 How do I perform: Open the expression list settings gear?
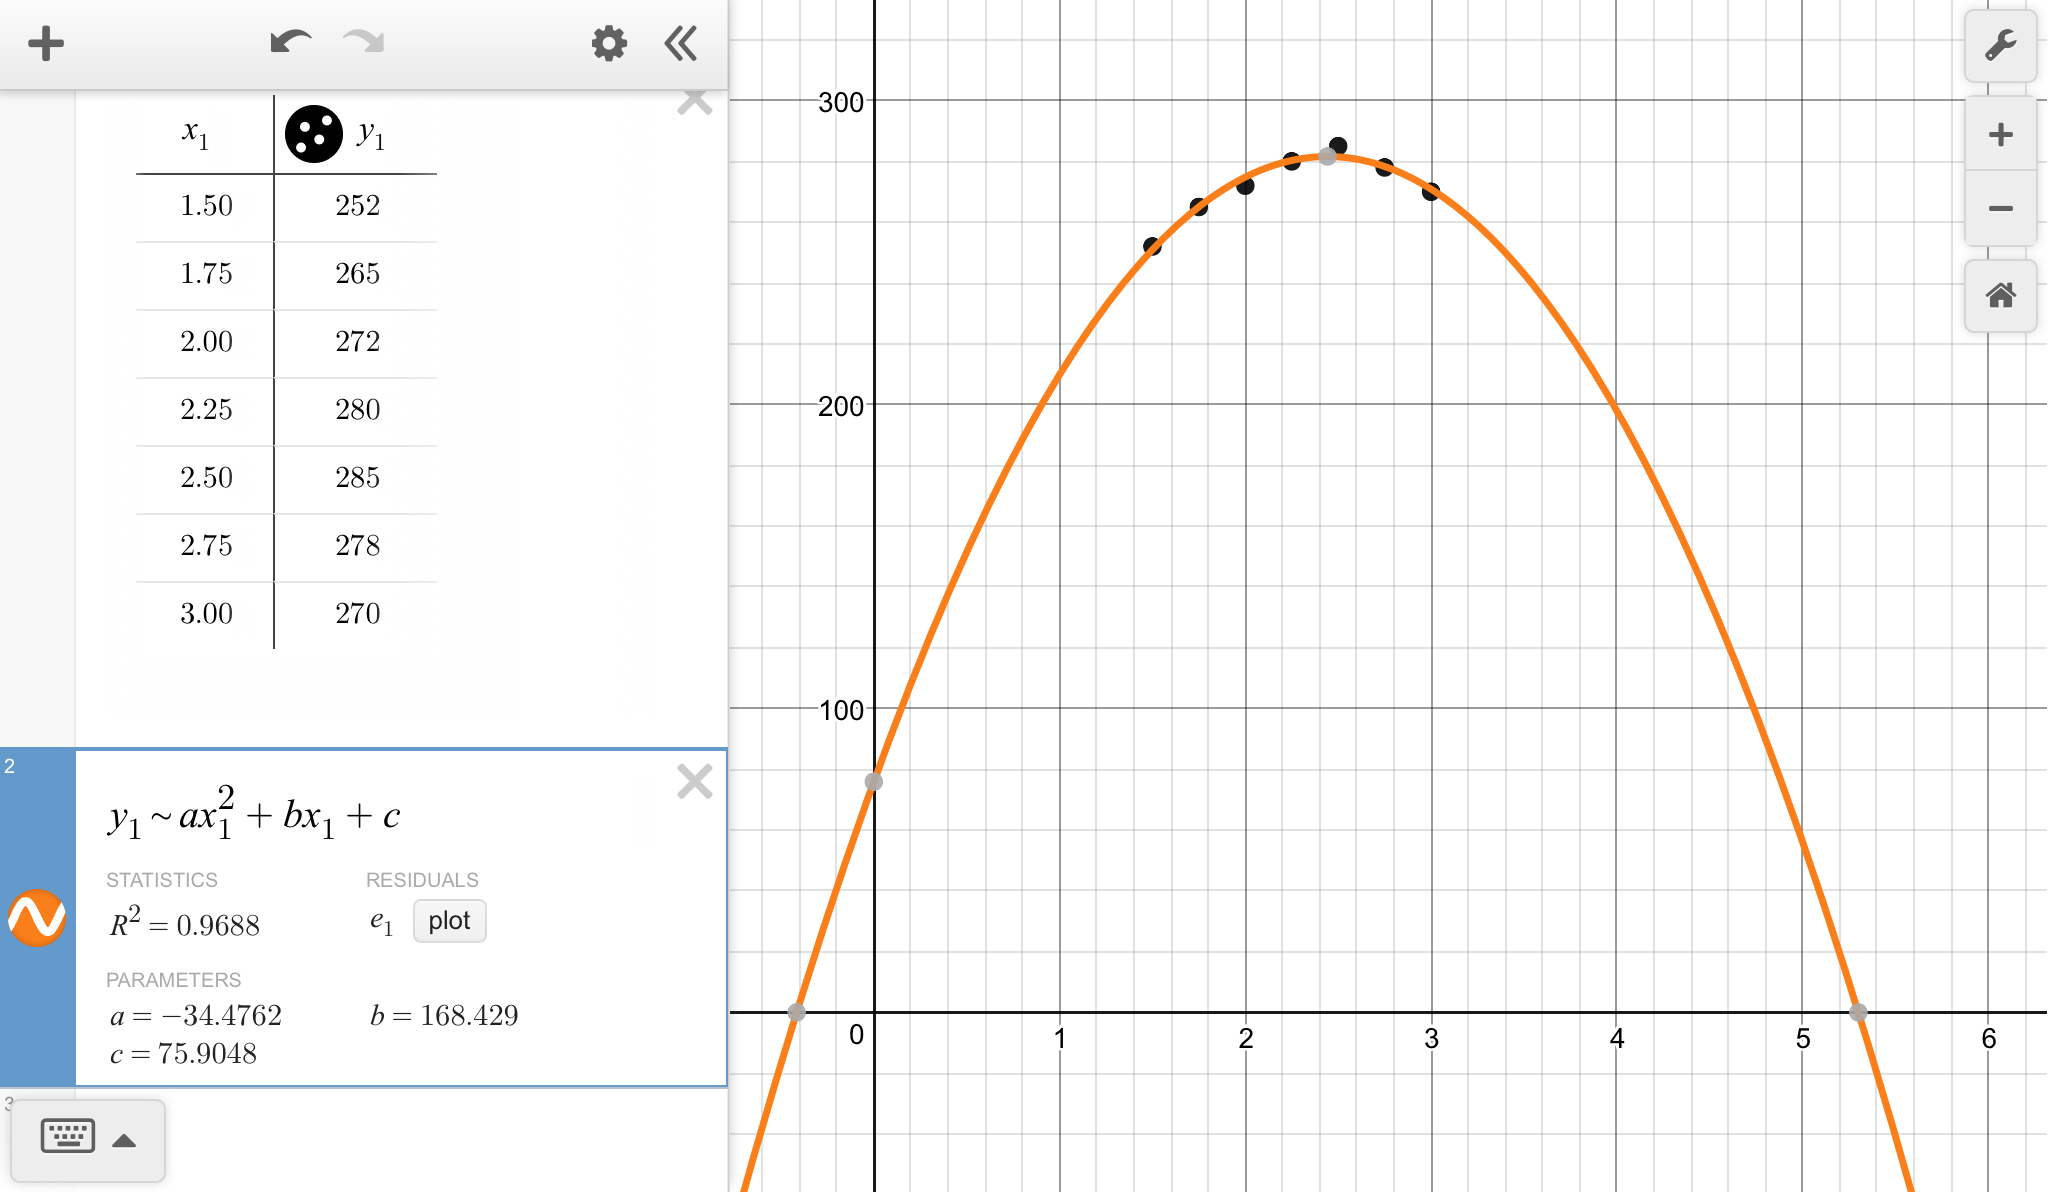pyautogui.click(x=608, y=44)
